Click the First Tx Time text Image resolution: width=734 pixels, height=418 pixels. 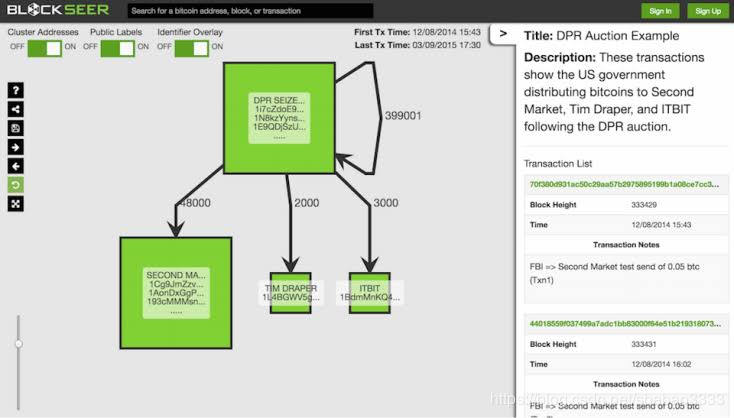tap(417, 32)
